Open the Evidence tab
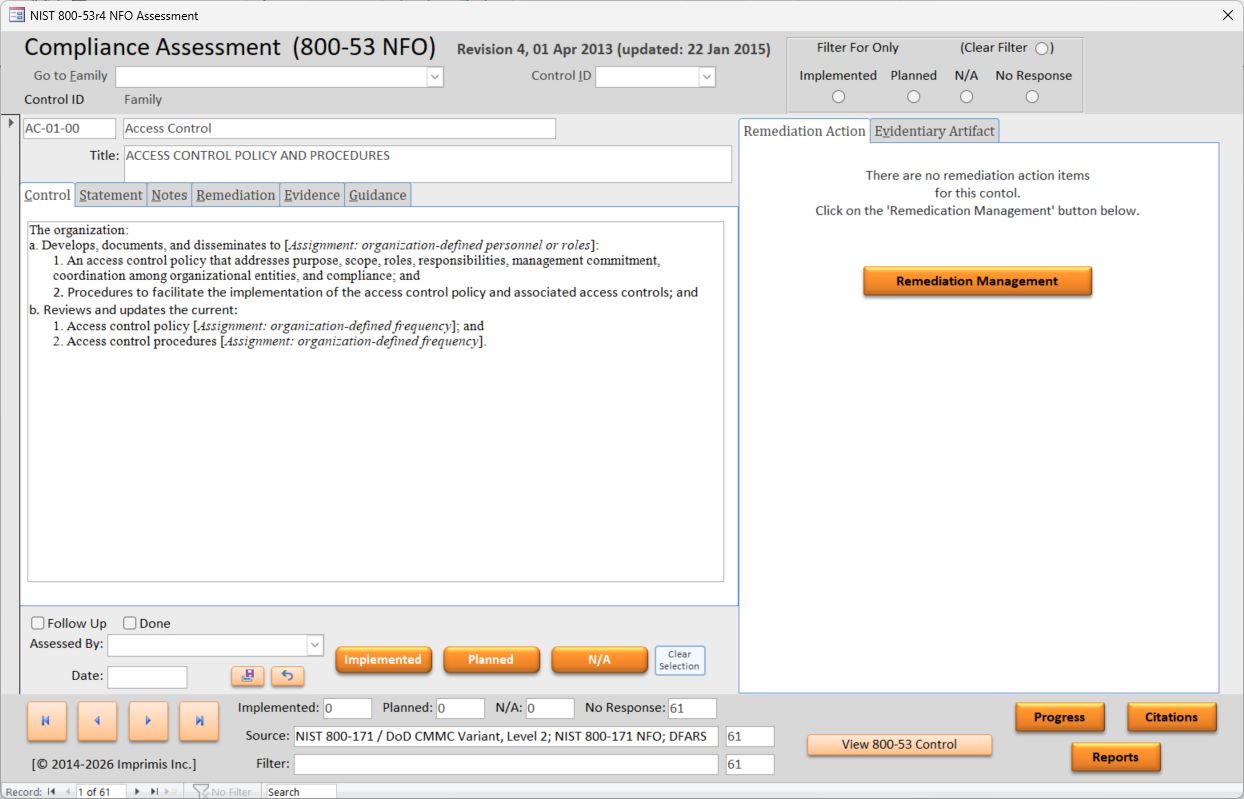1244x799 pixels. click(x=312, y=195)
